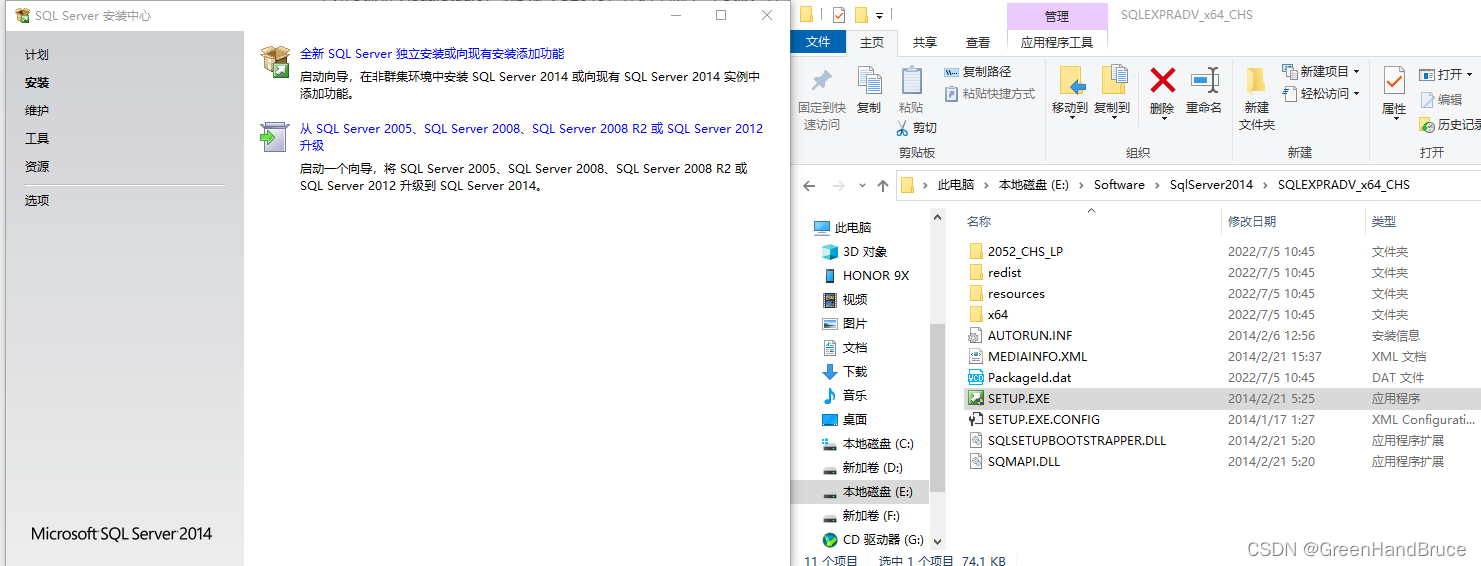This screenshot has height=566, width=1481.
Task: Select 下载 in the navigation pane
Action: click(854, 372)
